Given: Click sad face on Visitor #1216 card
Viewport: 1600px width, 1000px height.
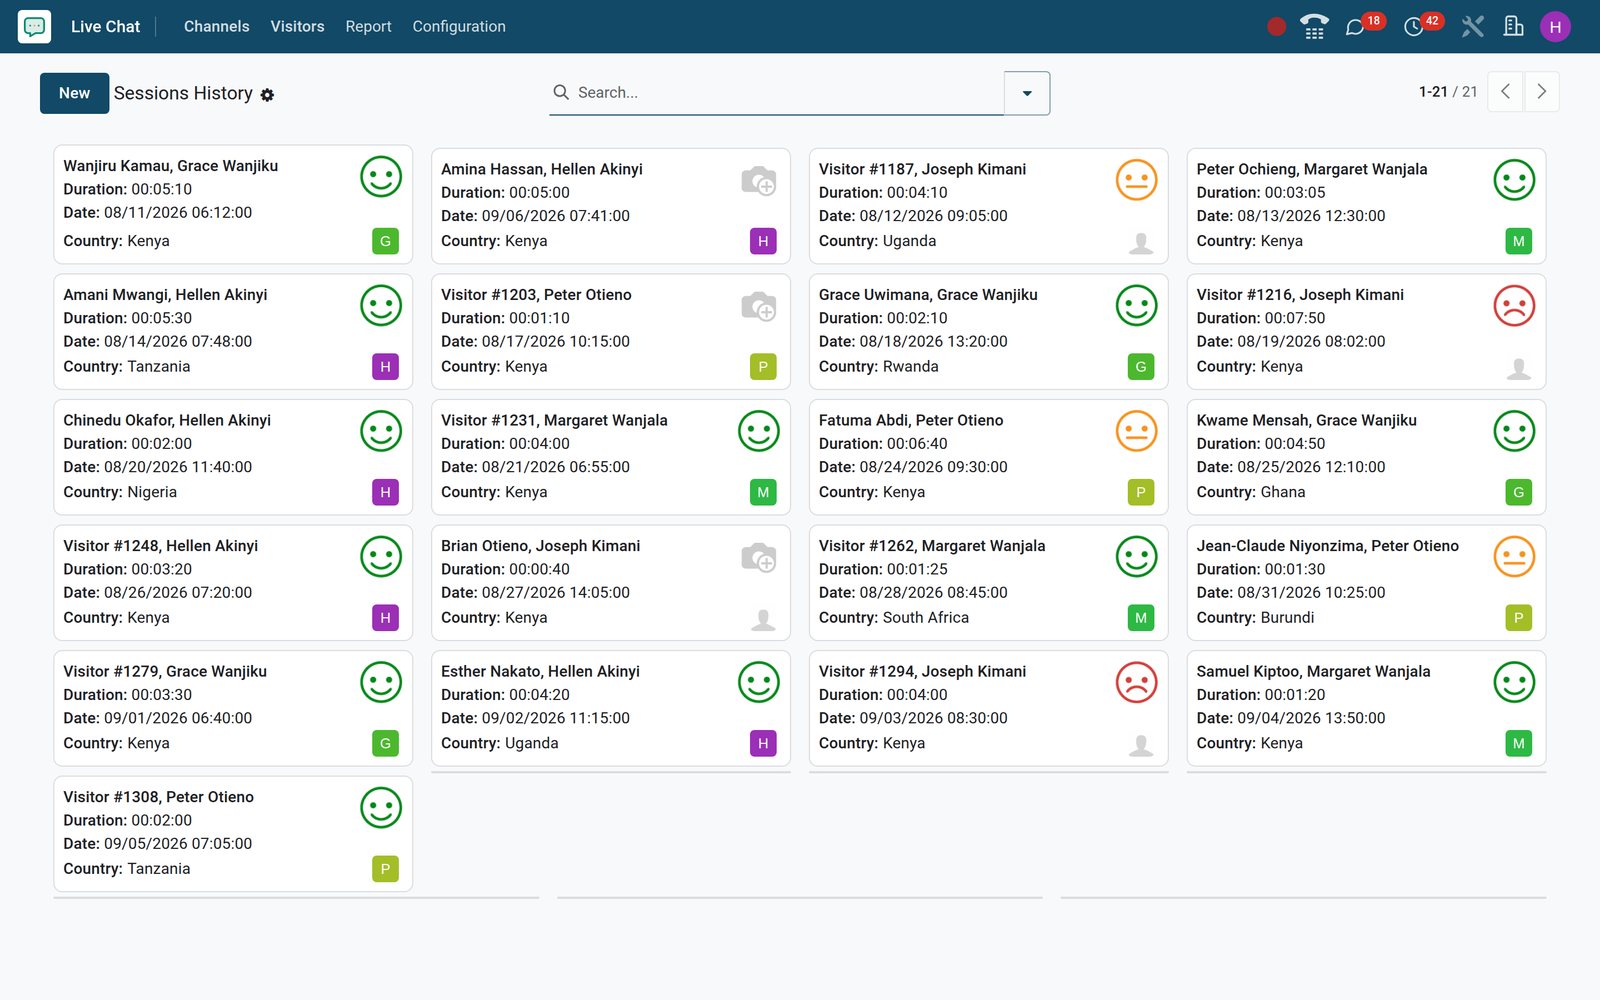Looking at the screenshot, I should [1514, 306].
